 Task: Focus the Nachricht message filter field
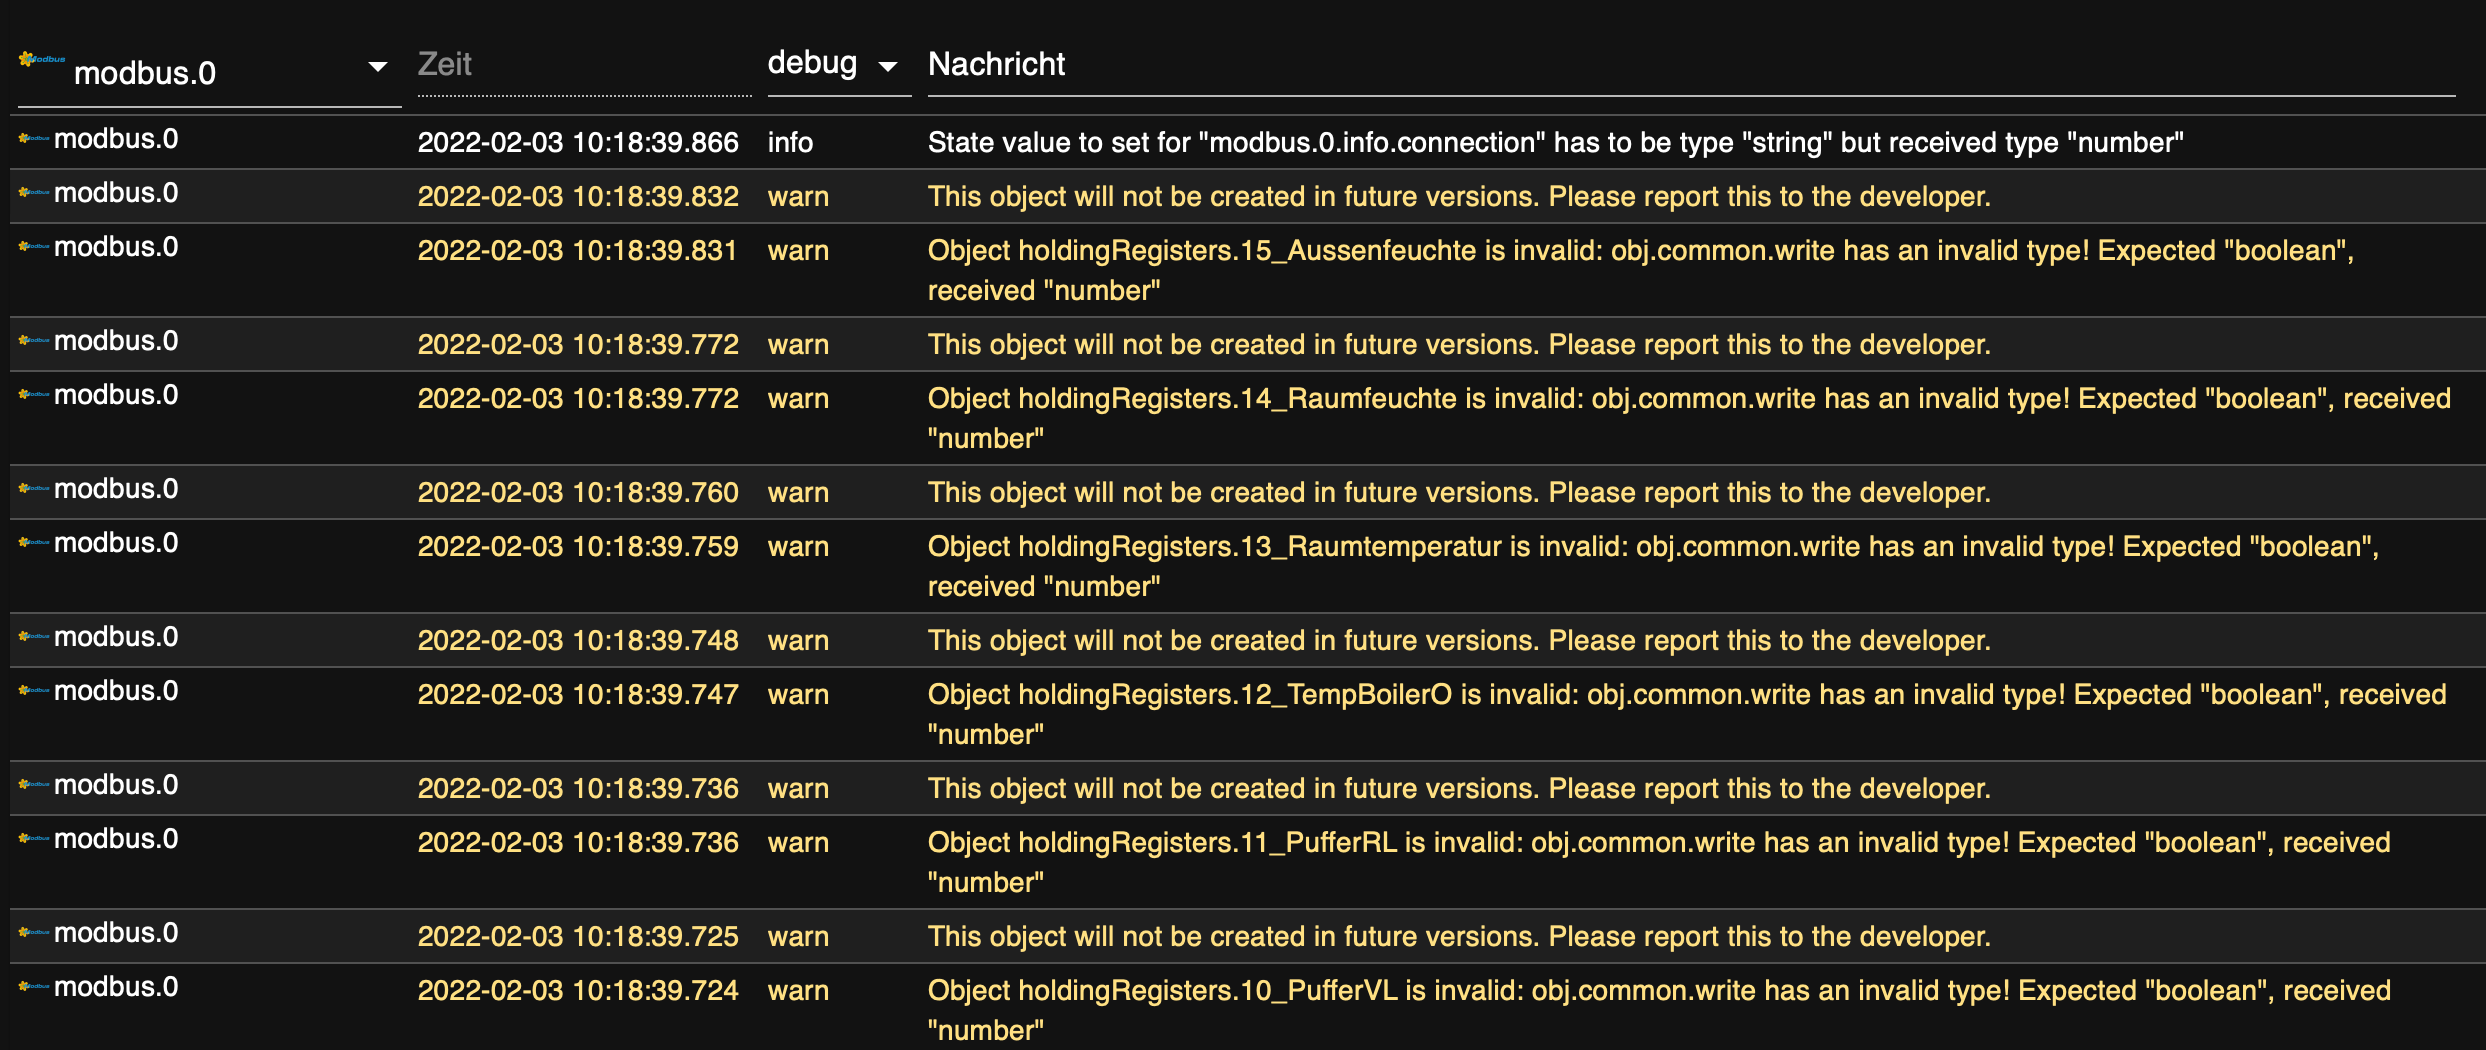[1690, 65]
